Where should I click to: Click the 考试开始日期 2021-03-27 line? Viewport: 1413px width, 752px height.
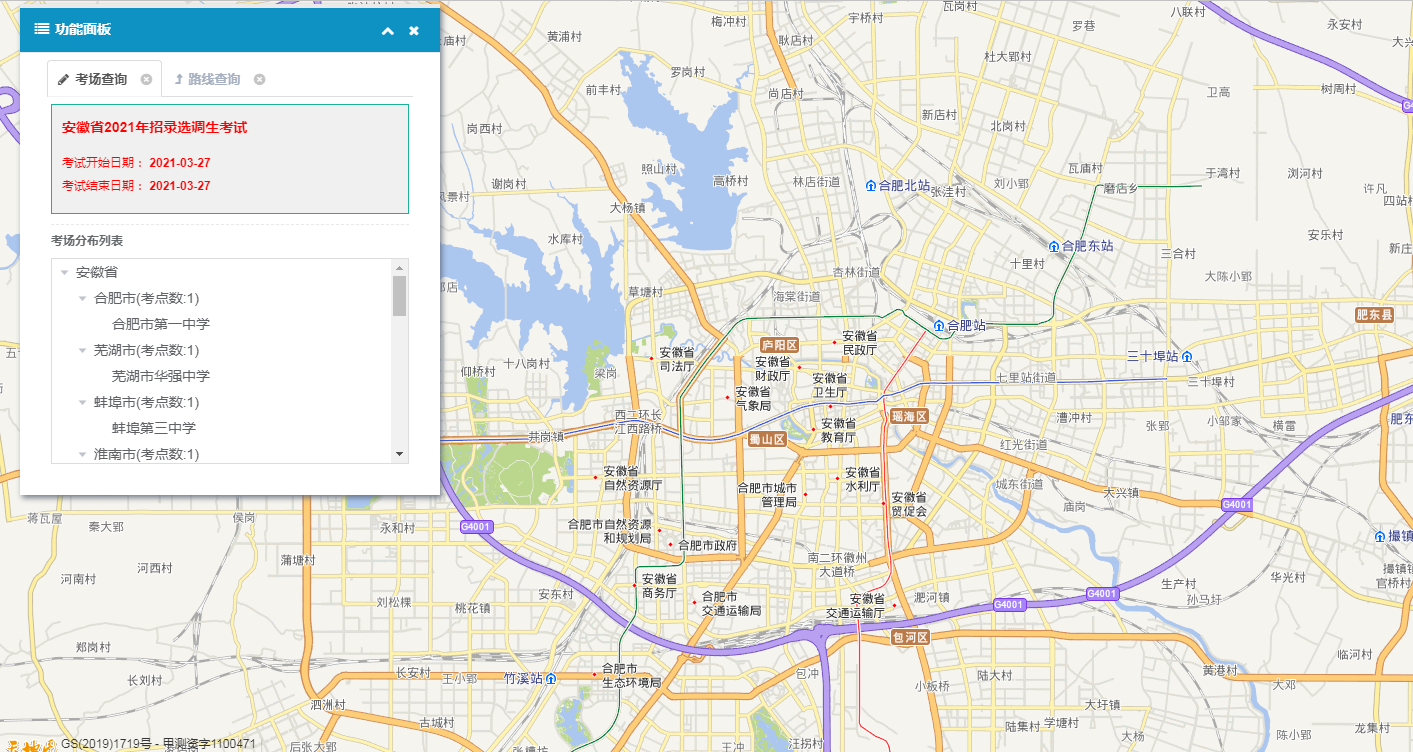[136, 162]
